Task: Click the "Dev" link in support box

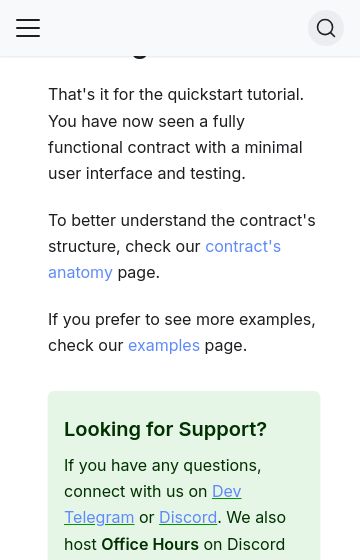Action: [x=227, y=492]
